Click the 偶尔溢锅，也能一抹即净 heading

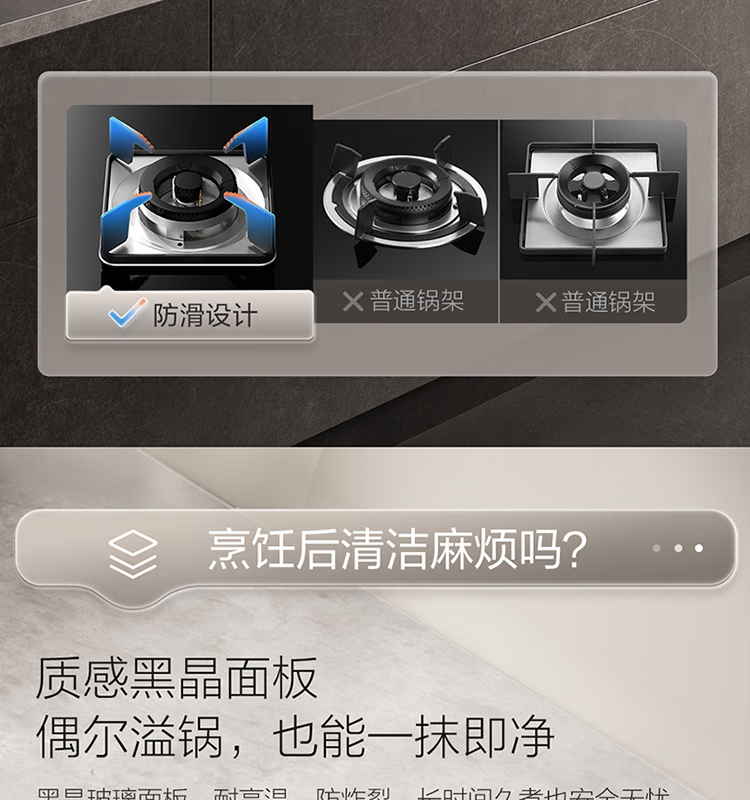295,736
